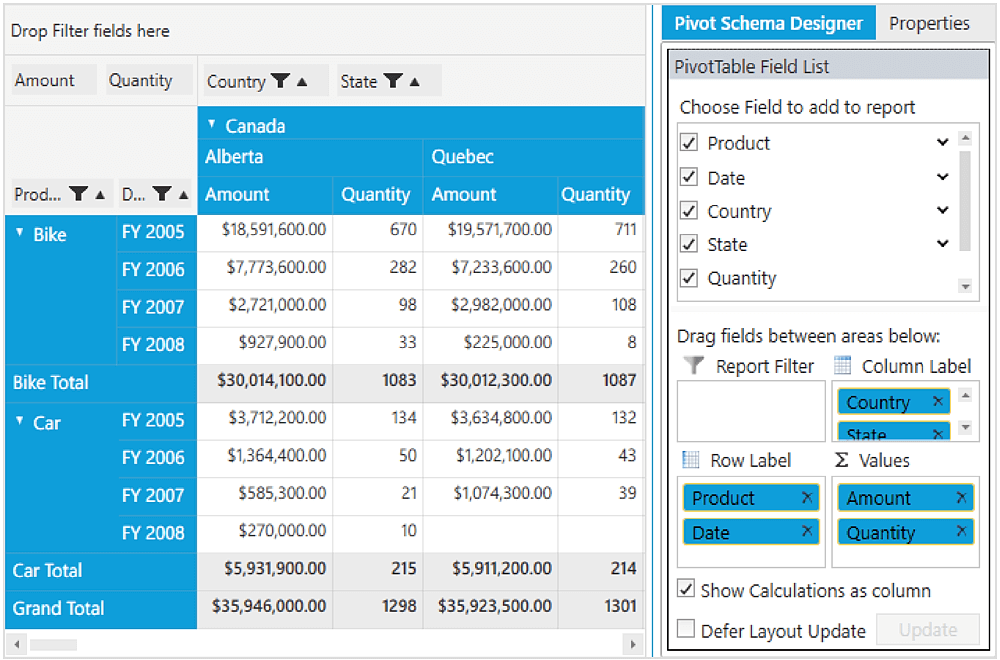
Task: Click sort arrow on Country column field
Action: 303,82
